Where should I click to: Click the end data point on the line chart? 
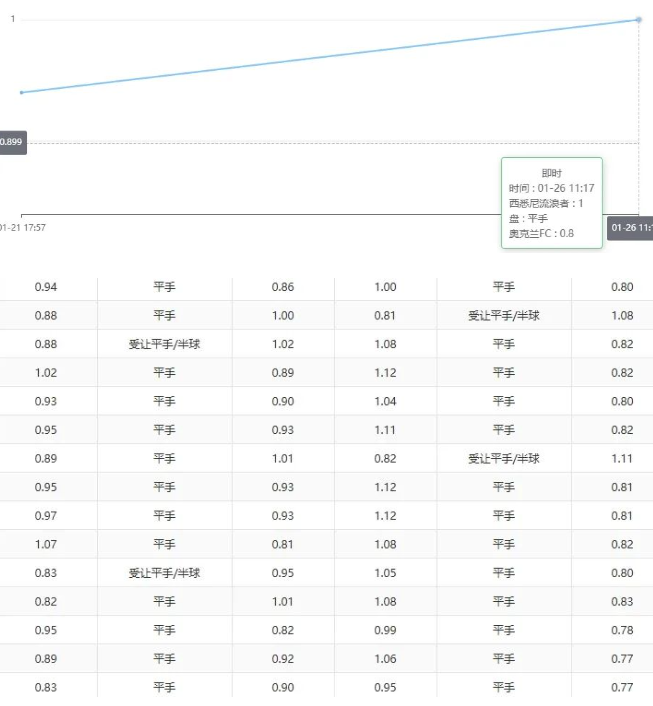tap(639, 20)
